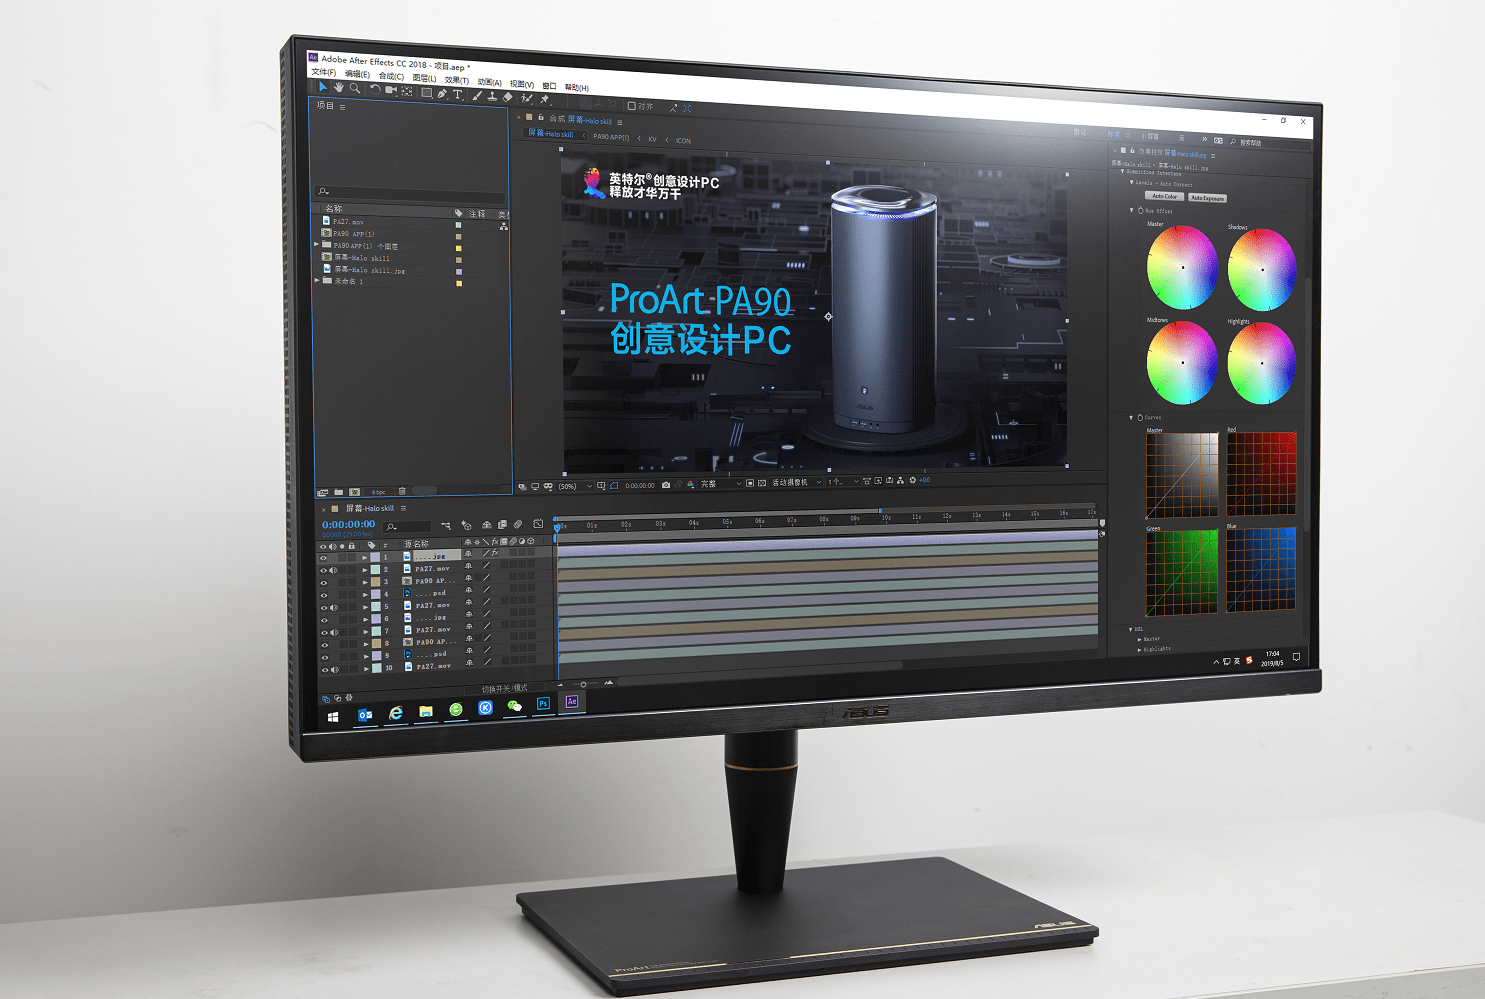Open the 合成(C) menu
1485x999 pixels.
[x=392, y=76]
